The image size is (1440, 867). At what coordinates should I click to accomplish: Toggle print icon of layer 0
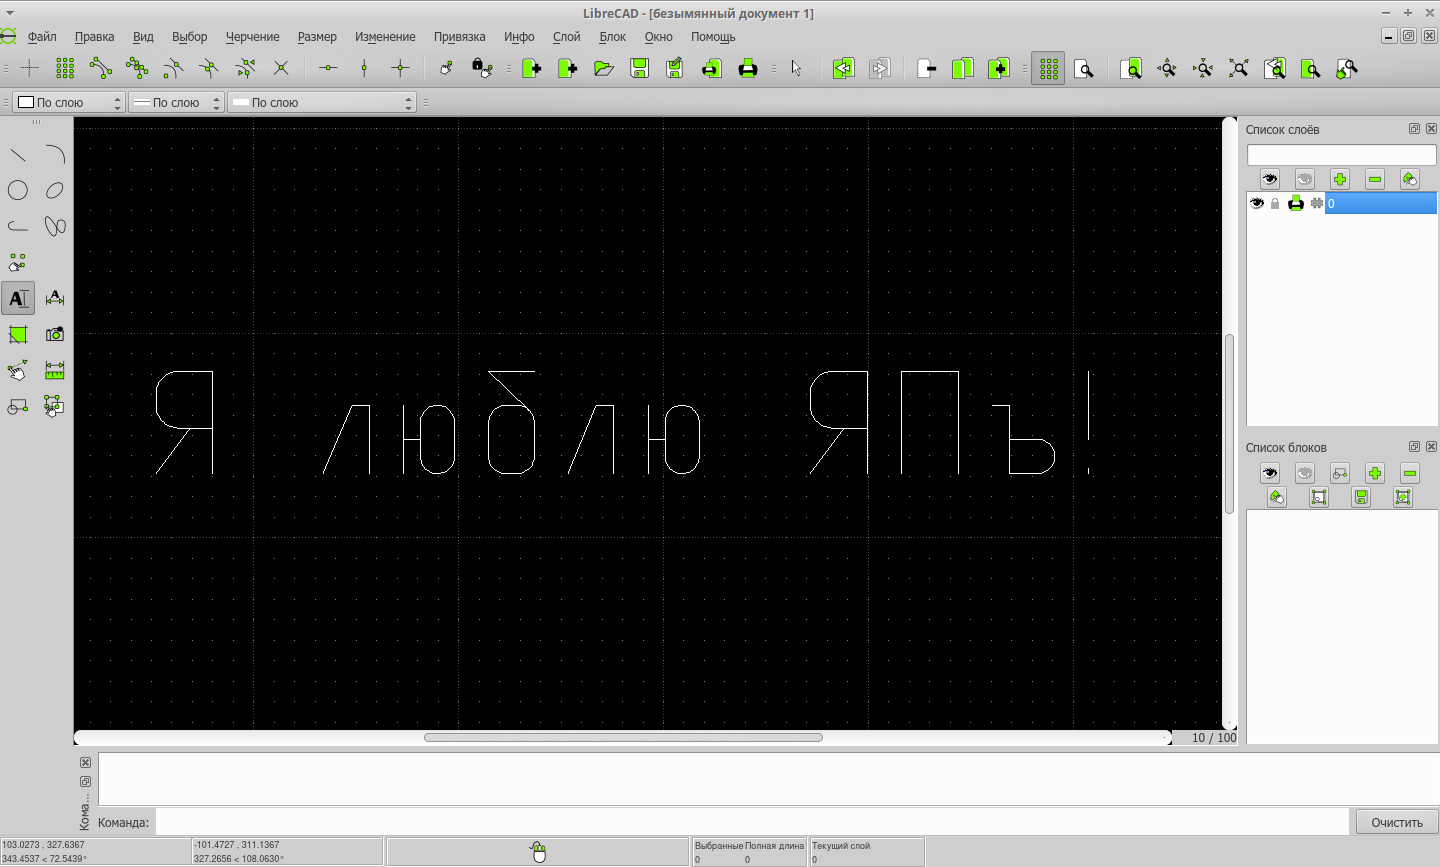(x=1296, y=203)
